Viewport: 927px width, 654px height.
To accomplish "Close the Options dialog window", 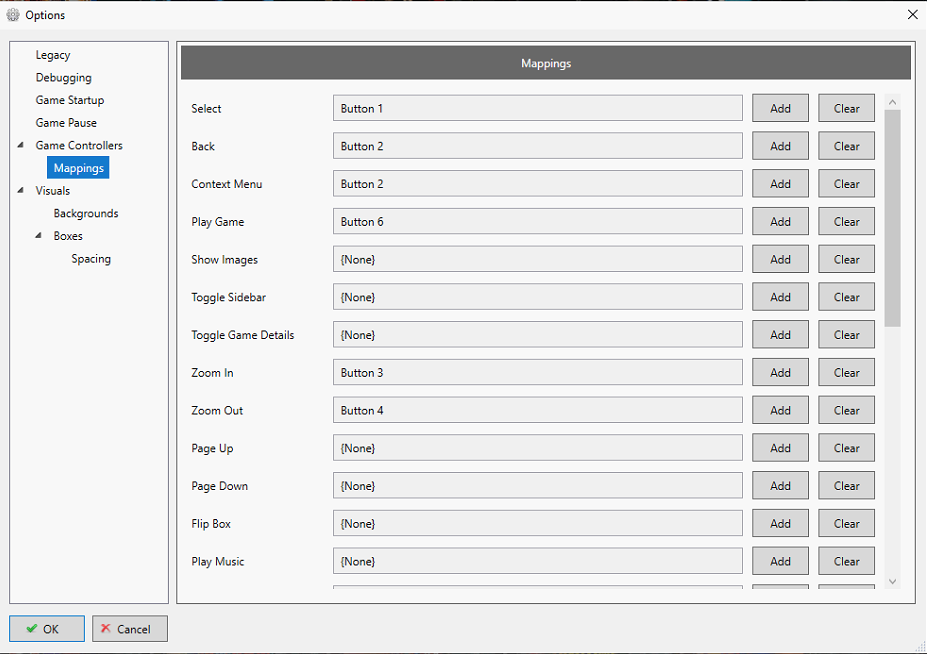I will point(912,14).
